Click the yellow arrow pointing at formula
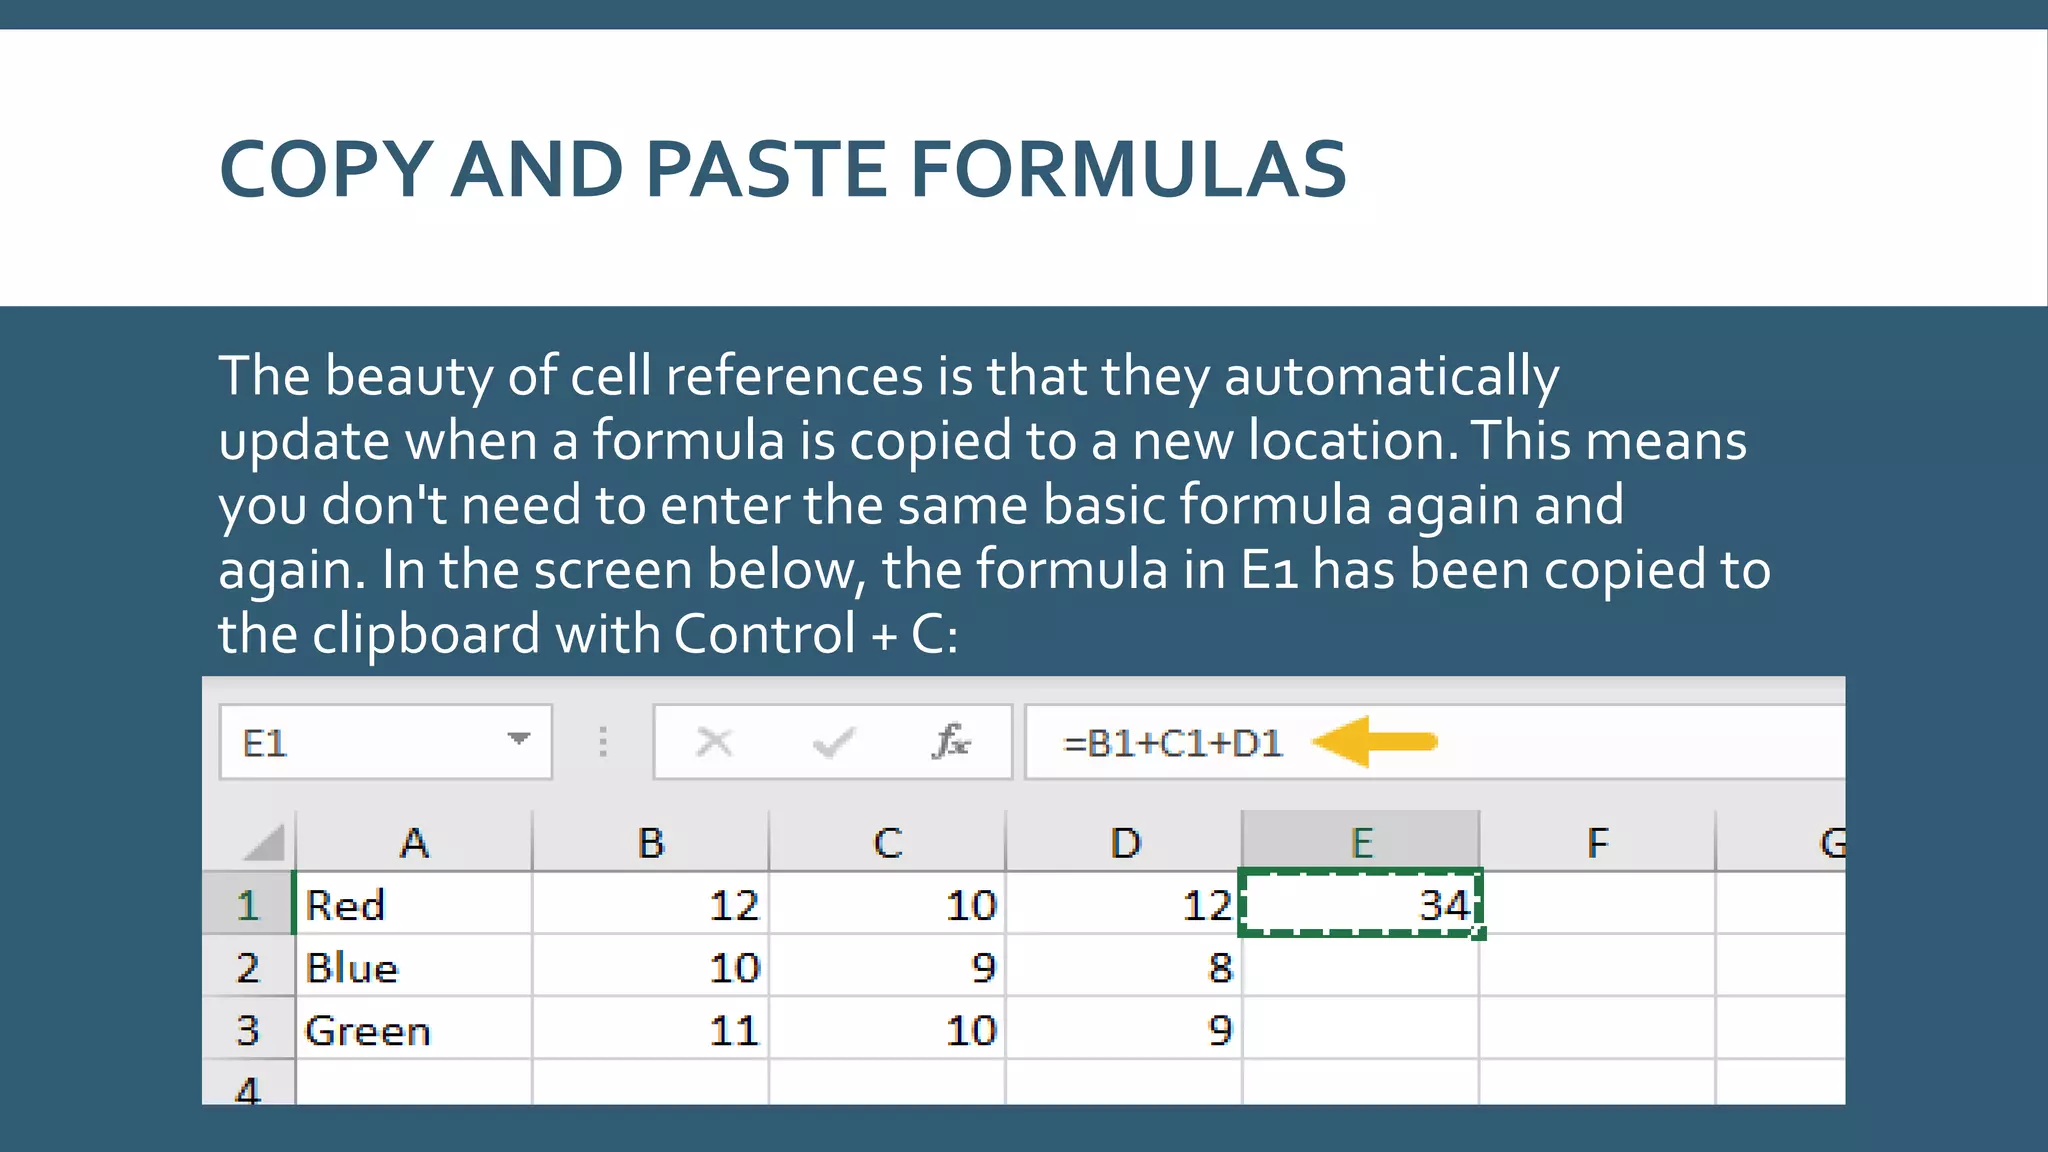This screenshot has height=1152, width=2048. [x=1374, y=742]
